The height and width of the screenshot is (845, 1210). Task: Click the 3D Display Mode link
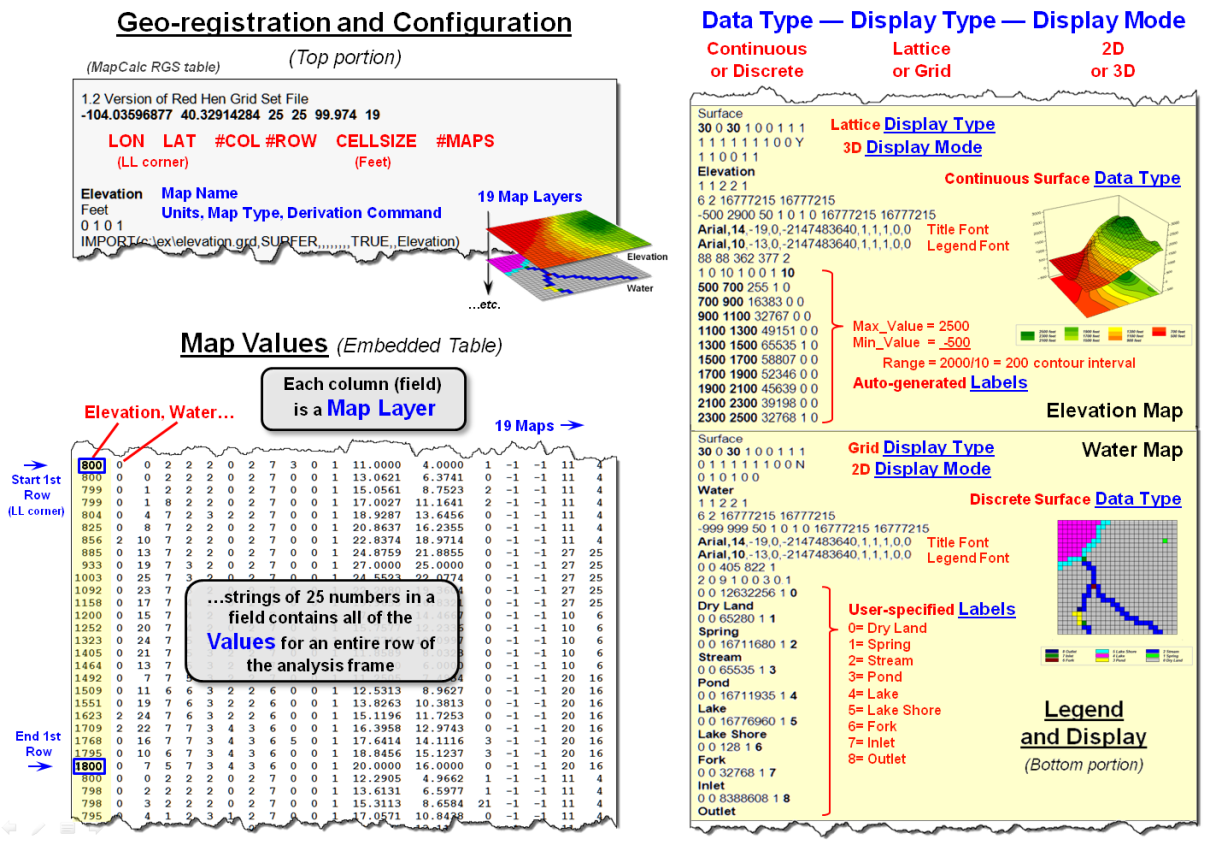[923, 148]
